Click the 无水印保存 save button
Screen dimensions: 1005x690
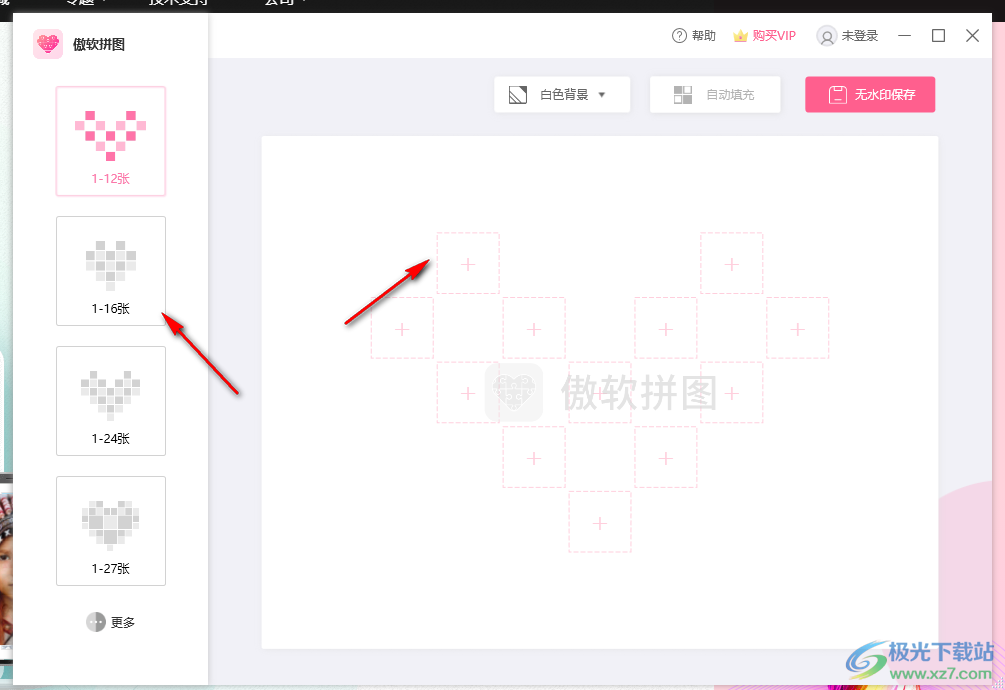870,94
